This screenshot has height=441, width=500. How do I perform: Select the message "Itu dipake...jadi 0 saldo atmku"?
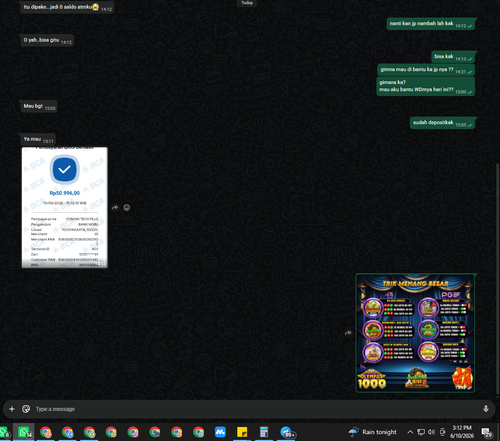pos(67,7)
